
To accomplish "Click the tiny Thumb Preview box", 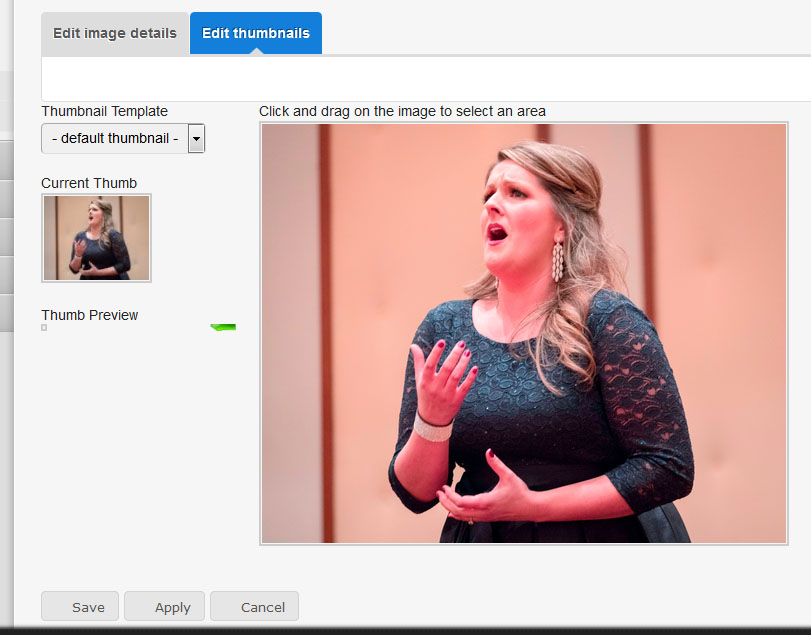I will 44,328.
